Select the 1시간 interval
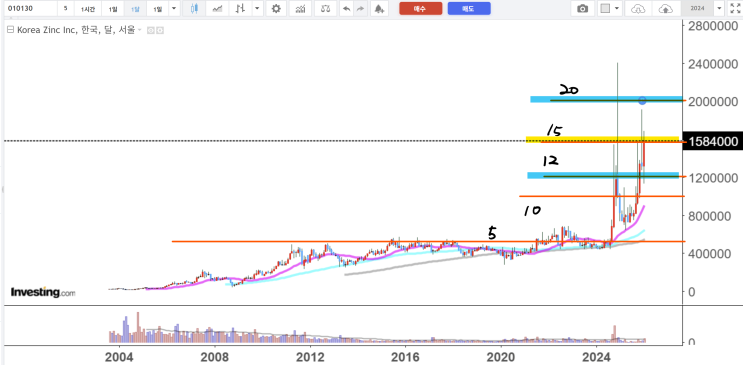 88,9
